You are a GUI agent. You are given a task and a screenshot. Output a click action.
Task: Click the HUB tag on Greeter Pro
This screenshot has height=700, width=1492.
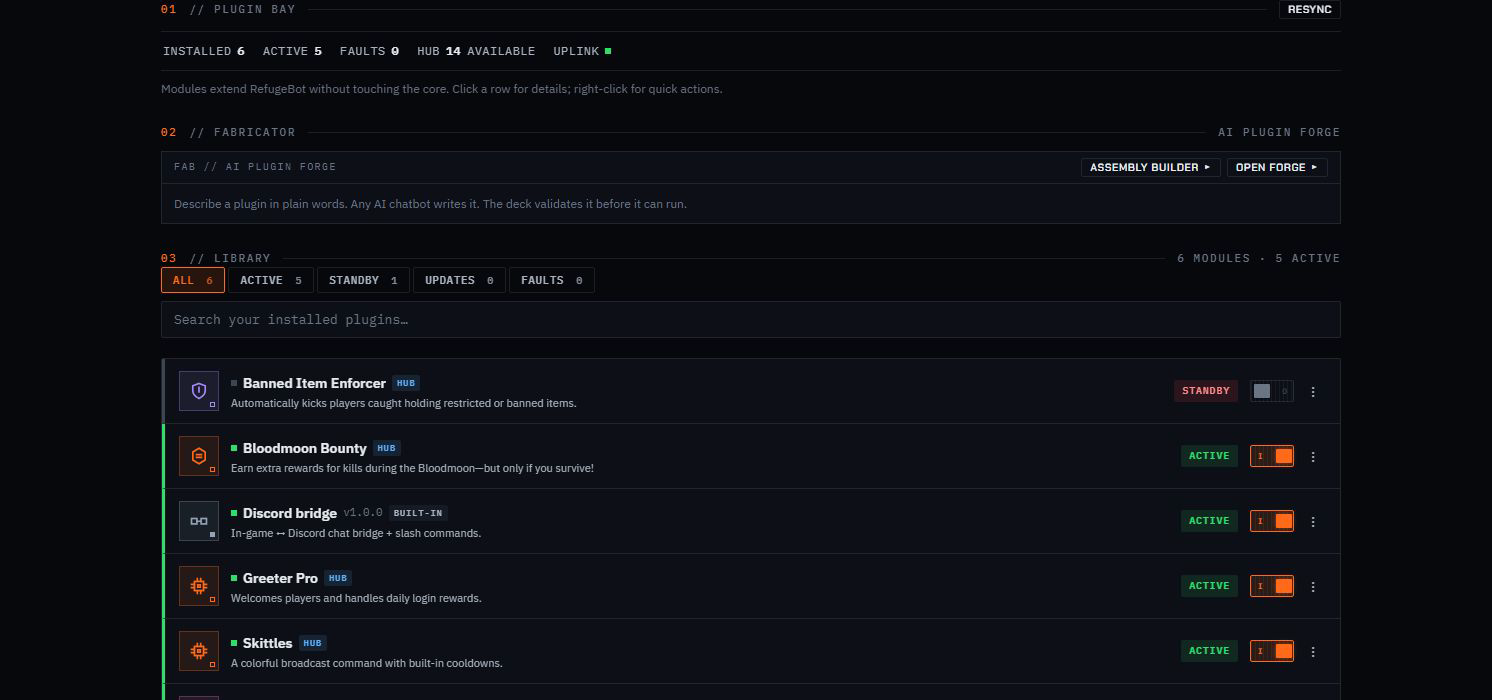pos(338,578)
